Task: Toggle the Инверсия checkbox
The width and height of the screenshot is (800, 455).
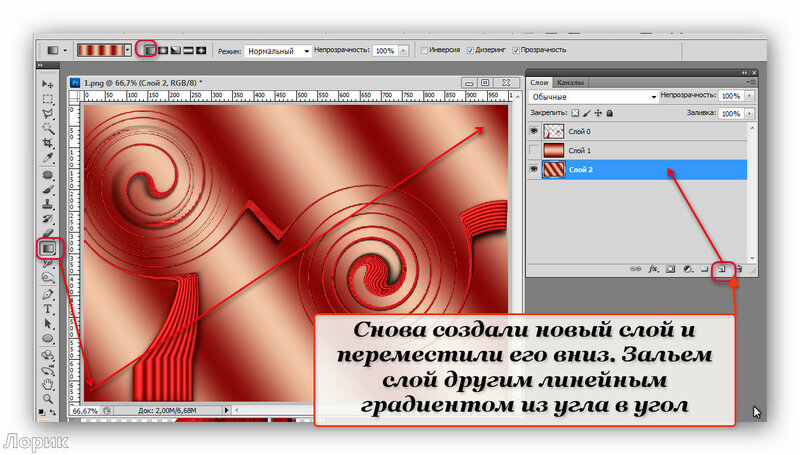Action: click(423, 50)
